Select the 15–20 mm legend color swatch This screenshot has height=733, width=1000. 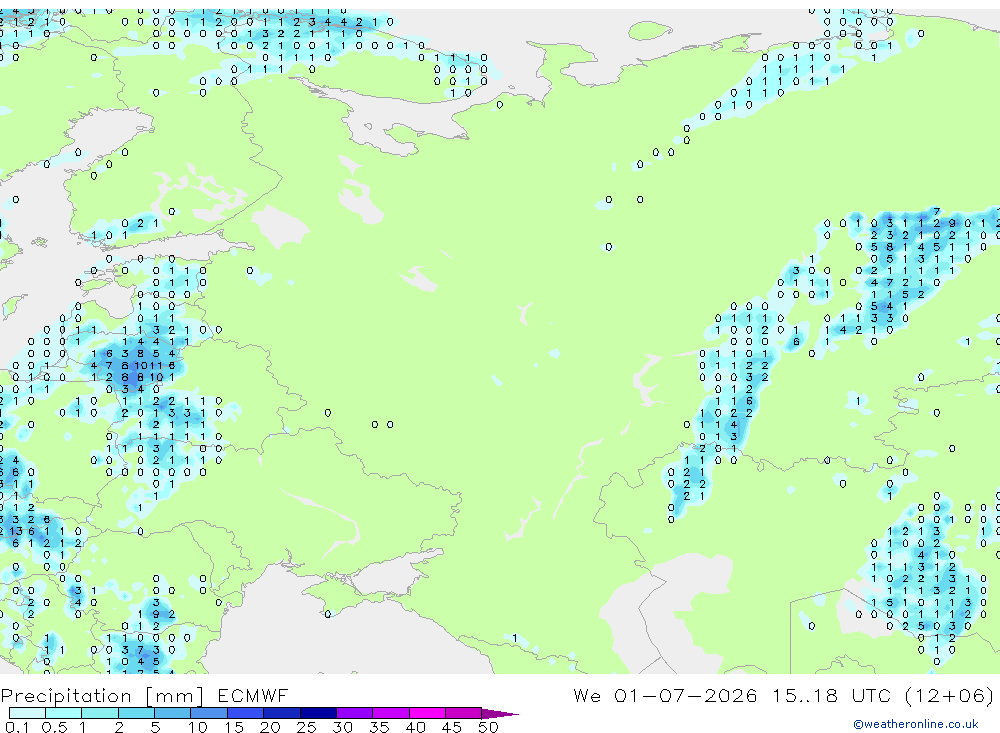click(245, 713)
